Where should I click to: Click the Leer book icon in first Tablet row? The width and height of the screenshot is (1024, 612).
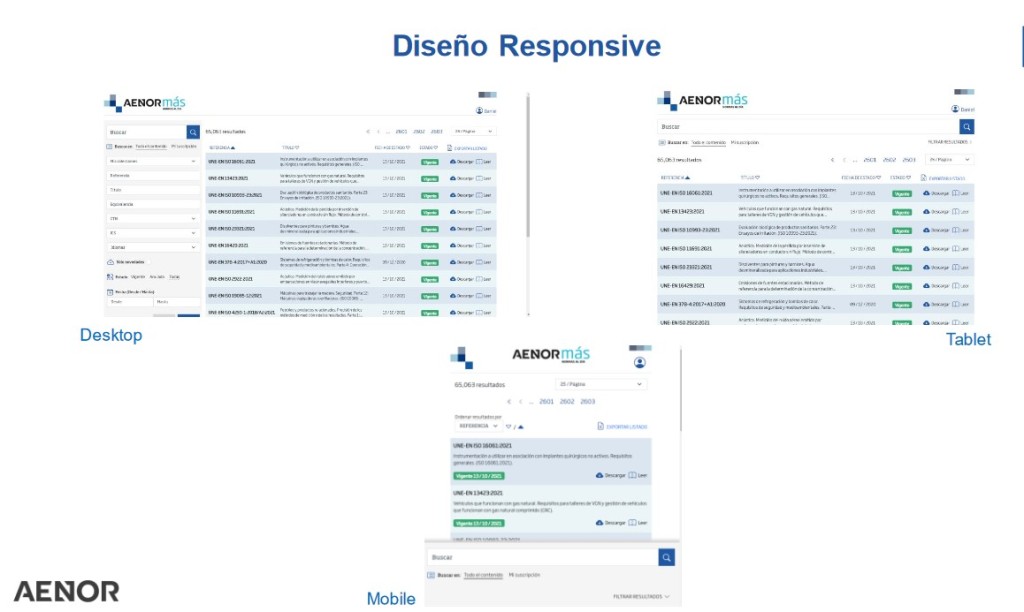[x=956, y=193]
